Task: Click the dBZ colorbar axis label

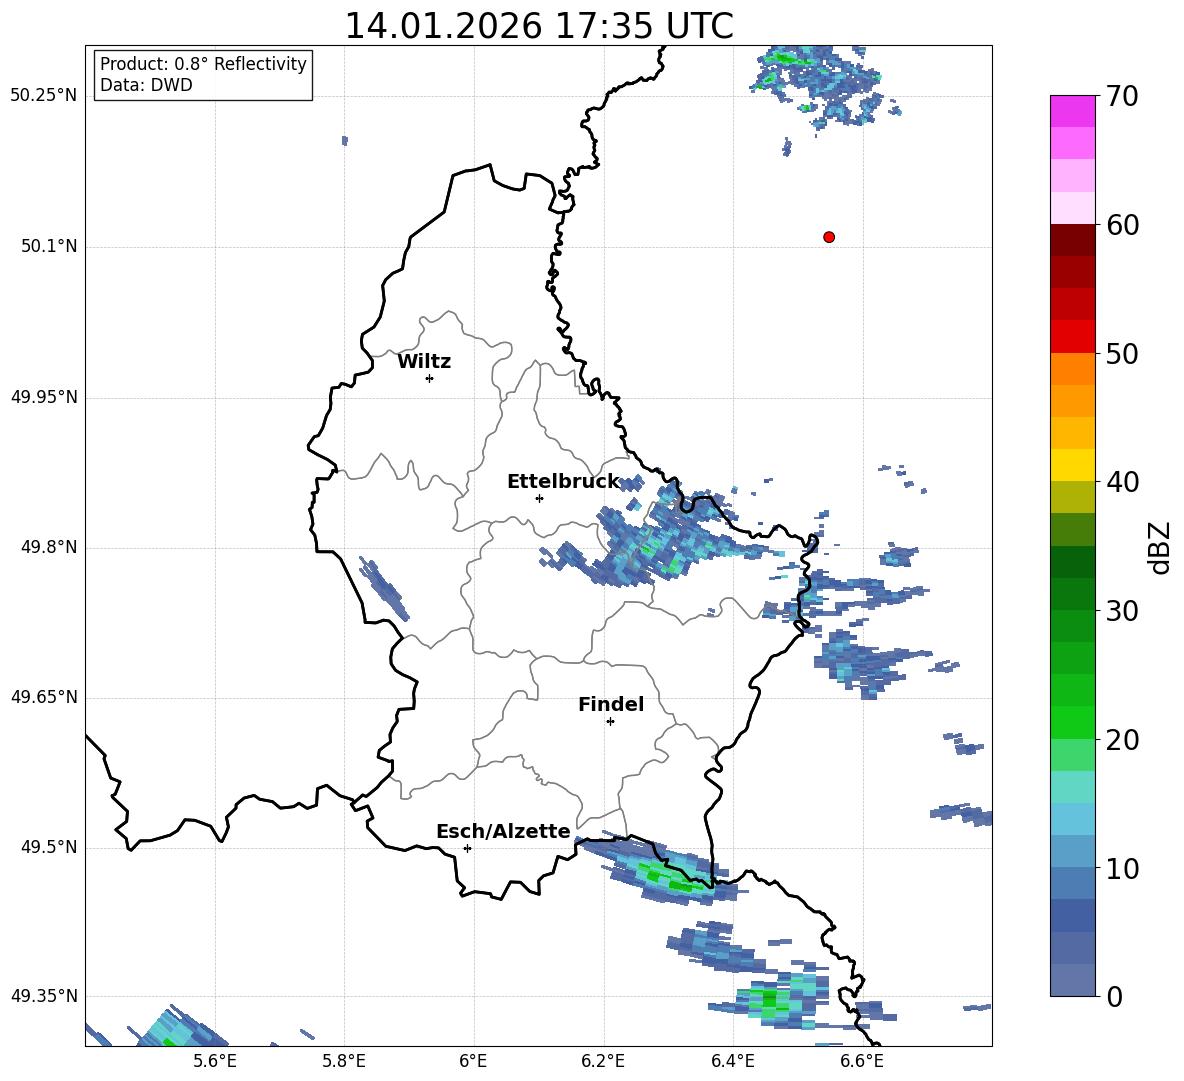Action: (x=1160, y=547)
